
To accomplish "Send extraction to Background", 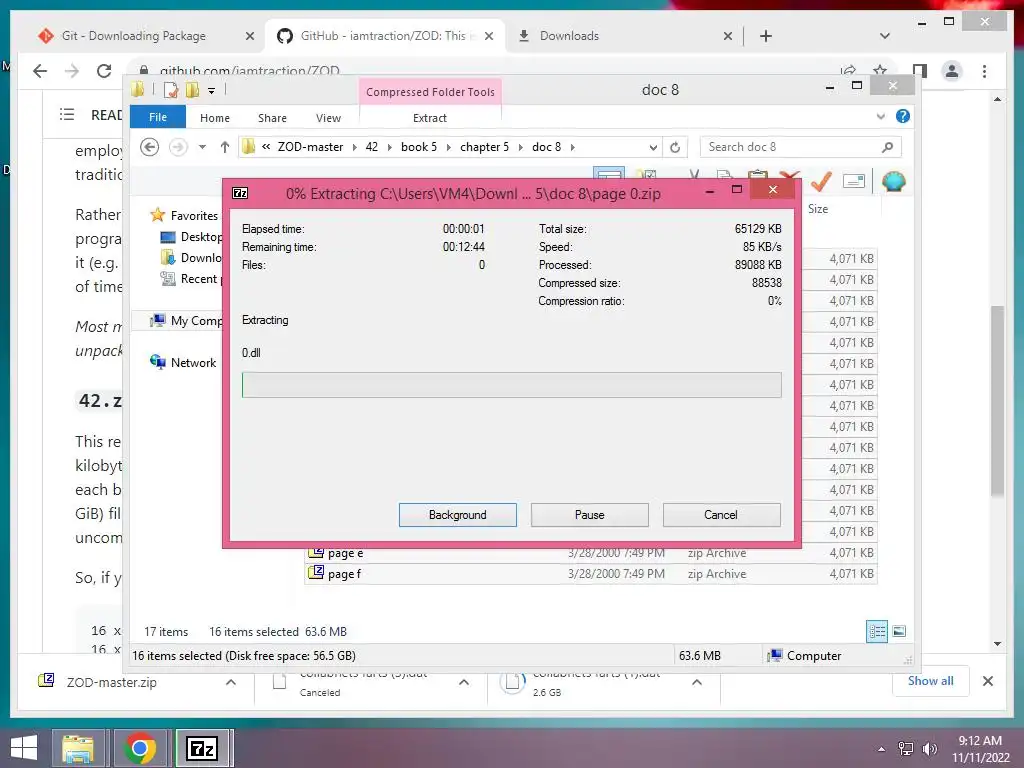I will pos(457,515).
